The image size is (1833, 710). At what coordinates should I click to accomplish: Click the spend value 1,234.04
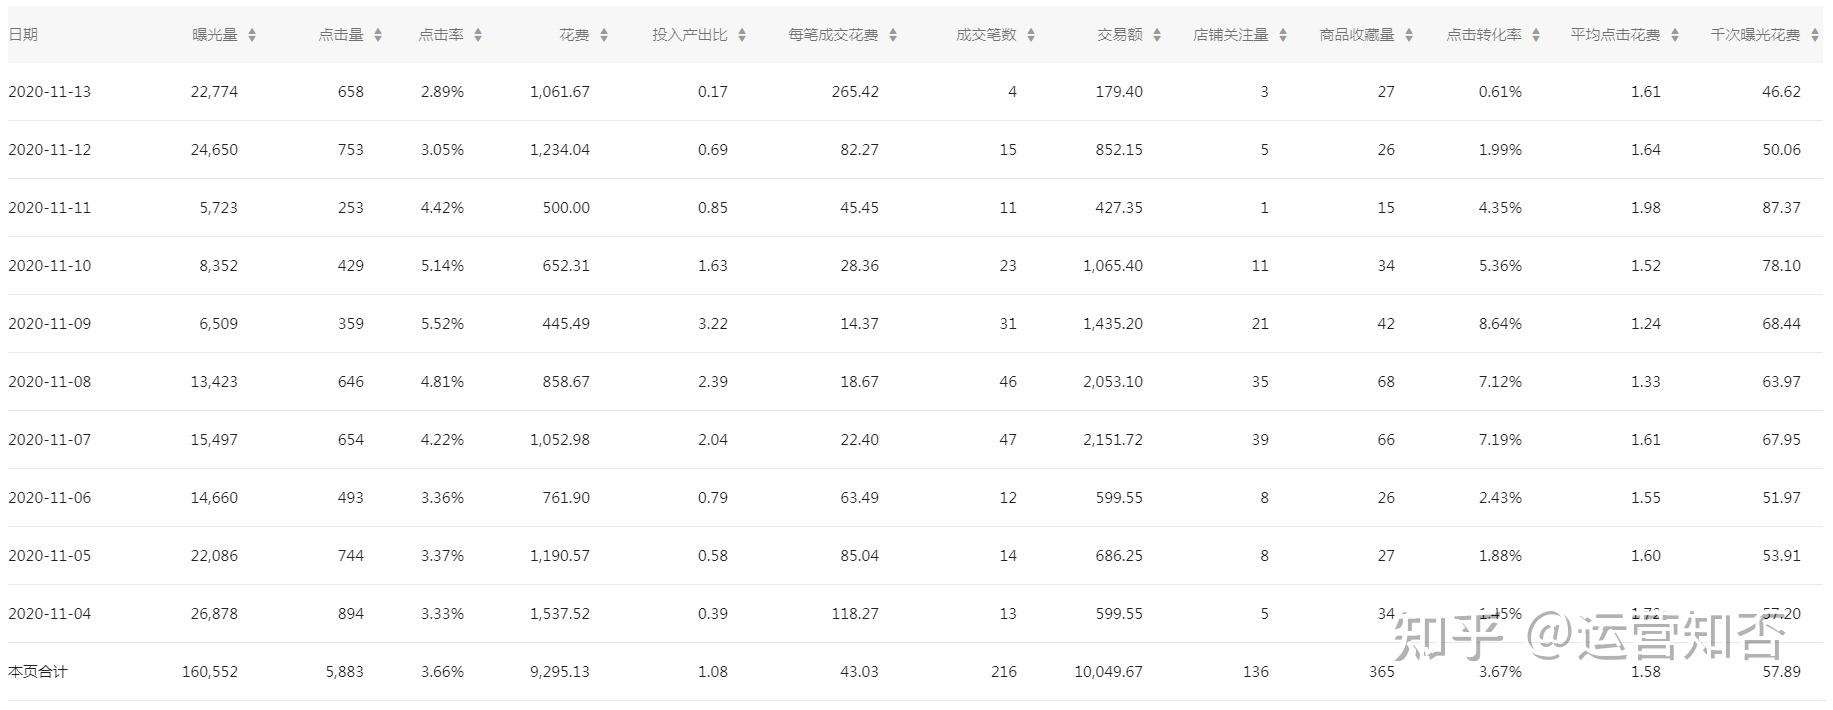[x=560, y=150]
